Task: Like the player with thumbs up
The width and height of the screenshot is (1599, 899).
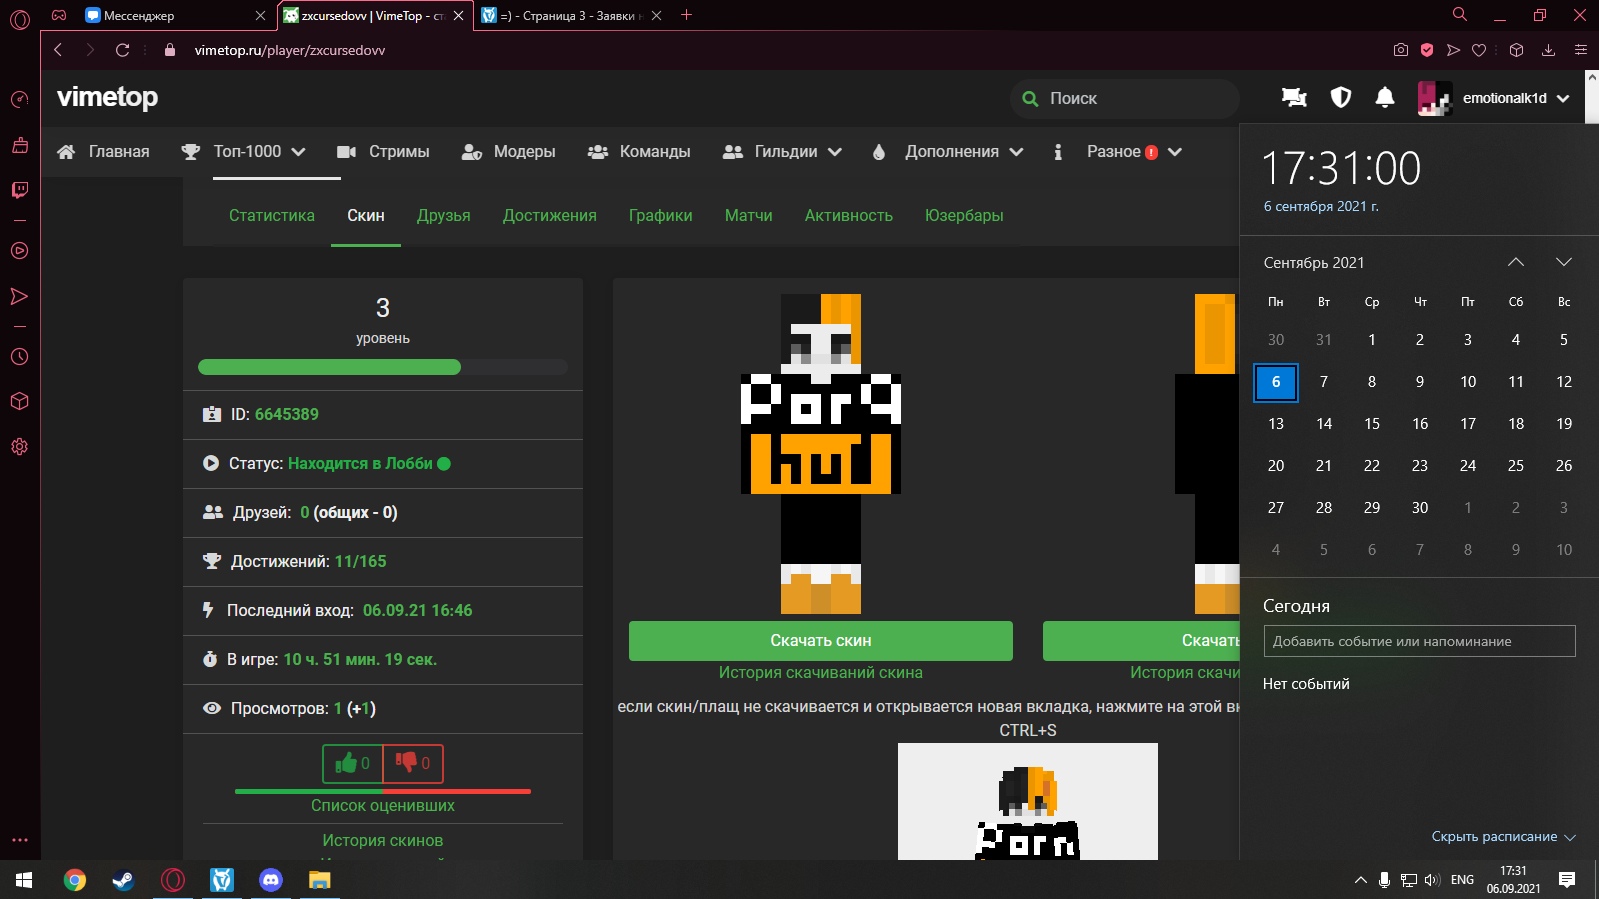Action: coord(352,764)
